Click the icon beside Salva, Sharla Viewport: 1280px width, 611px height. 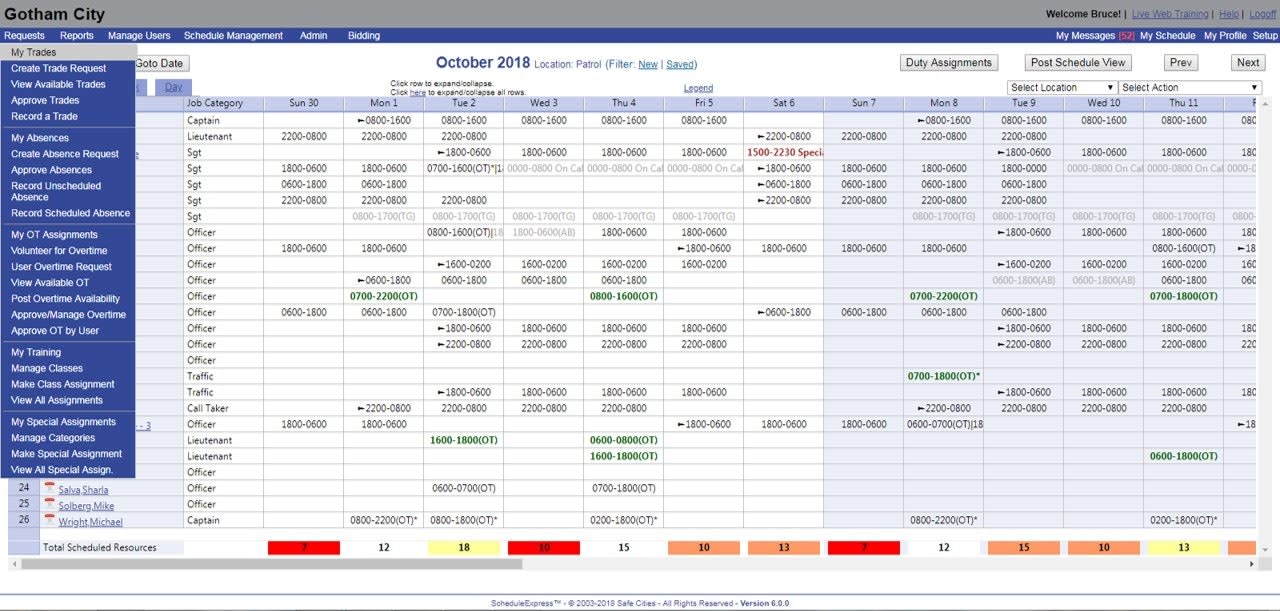[49, 489]
